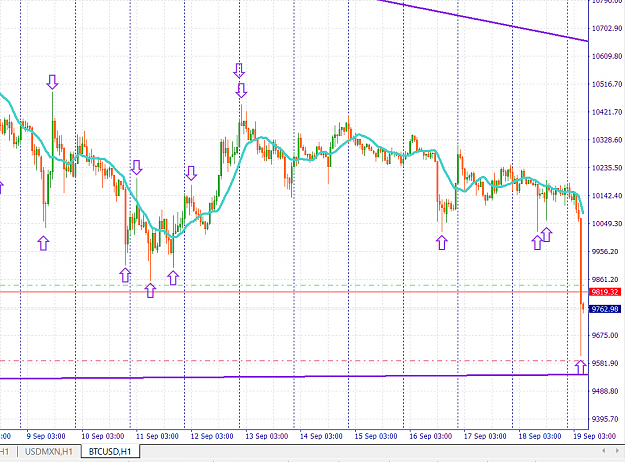Click the 19 Sep 03:00 time axis label
Viewport: 625px width, 462px height.
594,436
